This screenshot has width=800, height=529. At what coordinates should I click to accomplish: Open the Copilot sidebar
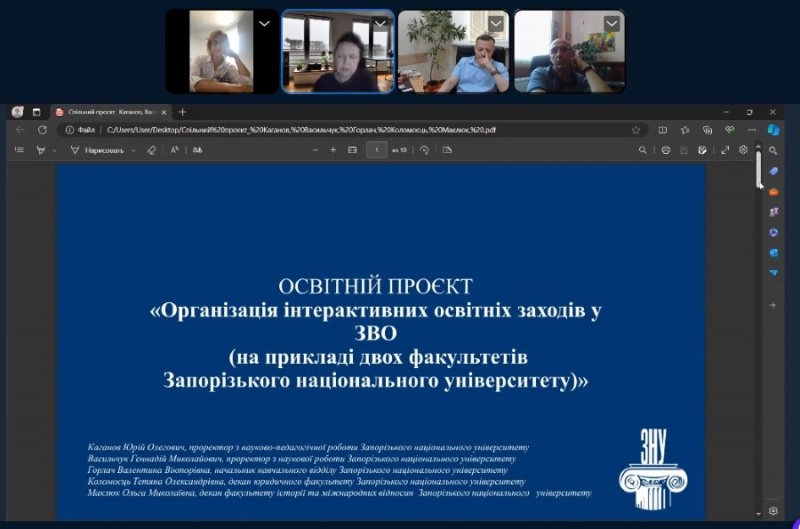774,130
